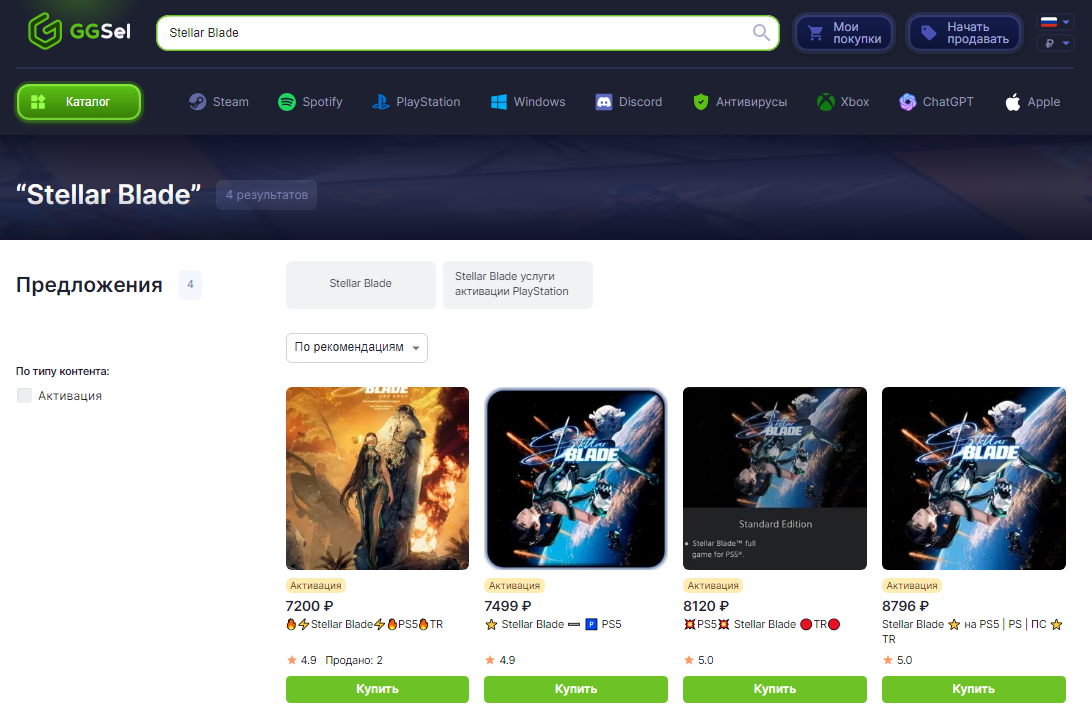Click the Активация badge on the 8120 ₽ offer
This screenshot has height=715, width=1092.
(713, 586)
